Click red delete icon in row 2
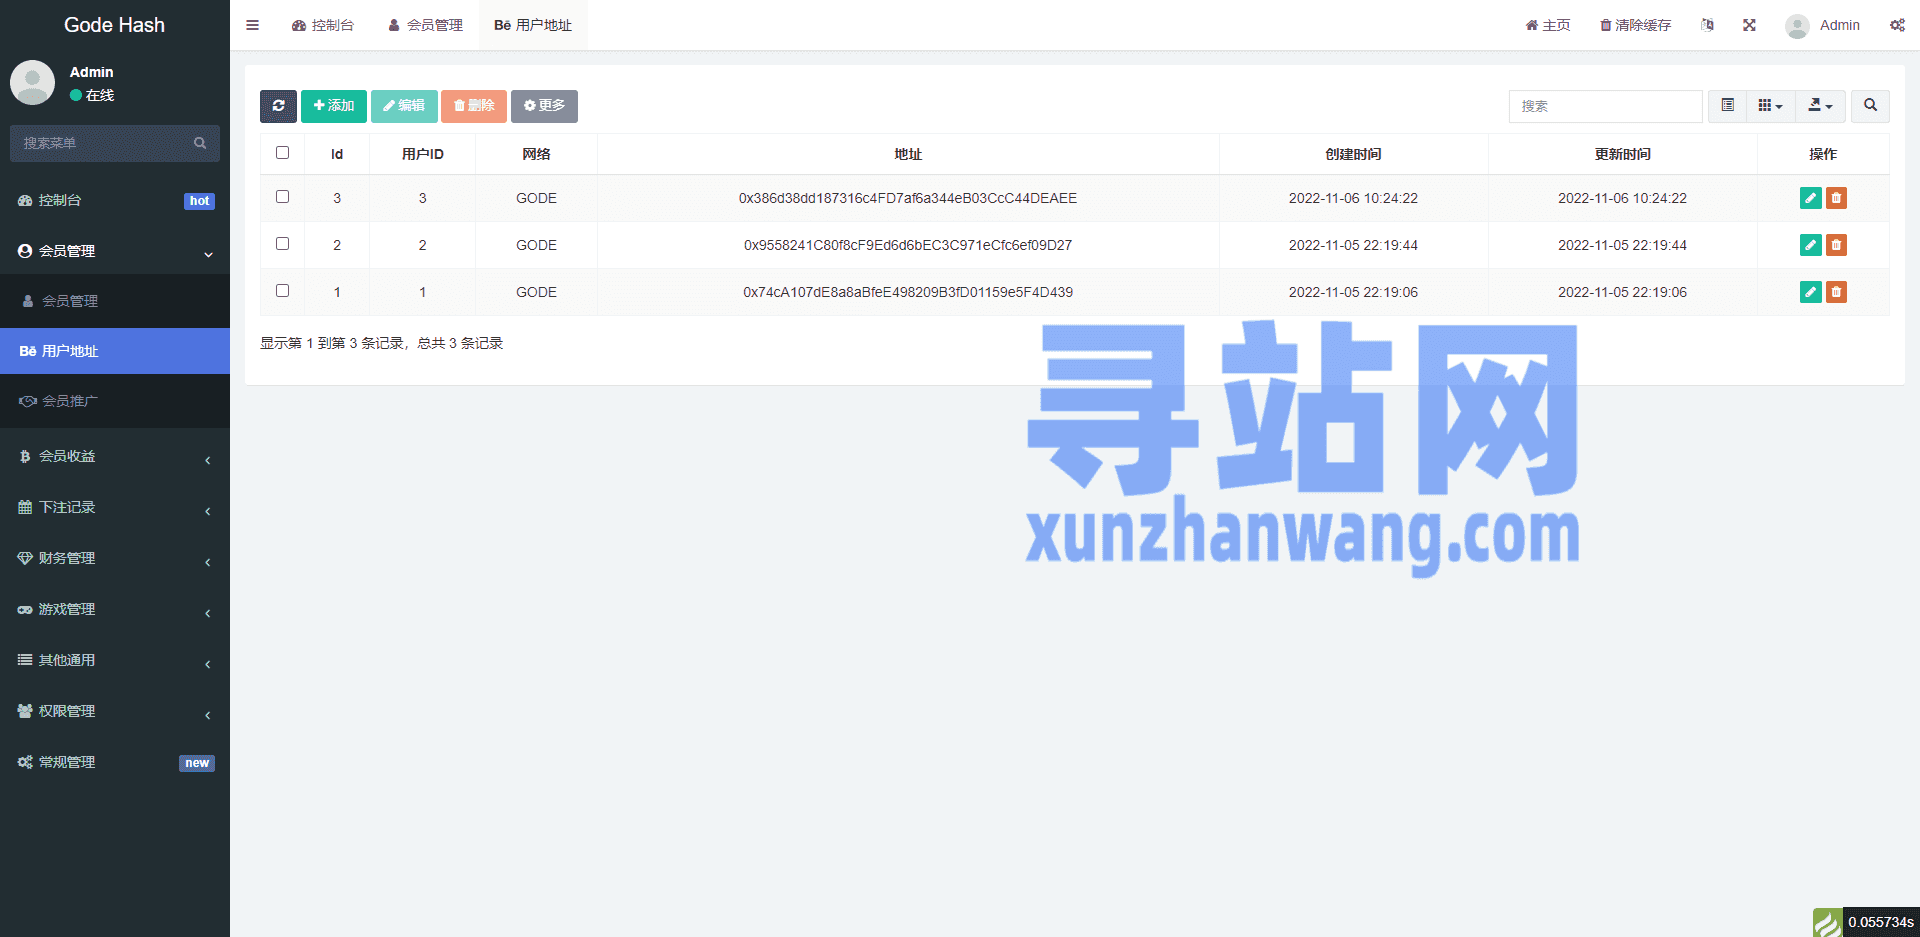 (x=1836, y=245)
